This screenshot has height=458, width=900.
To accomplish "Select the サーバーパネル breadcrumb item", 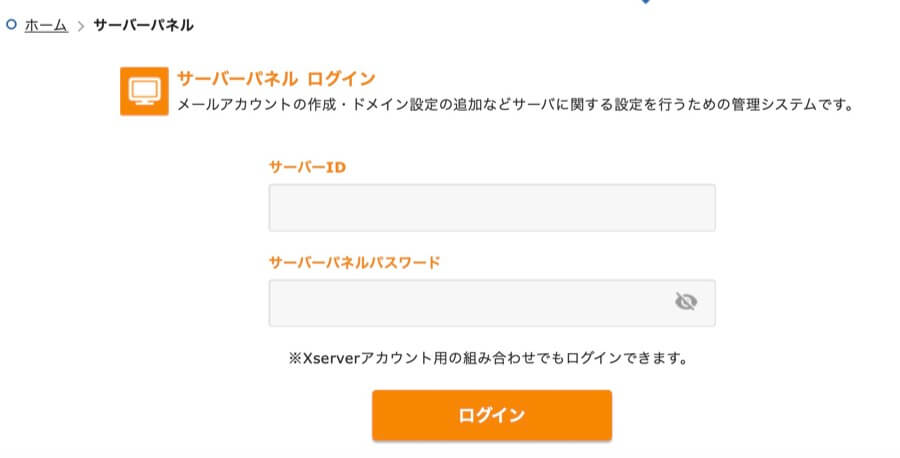I will point(143,26).
